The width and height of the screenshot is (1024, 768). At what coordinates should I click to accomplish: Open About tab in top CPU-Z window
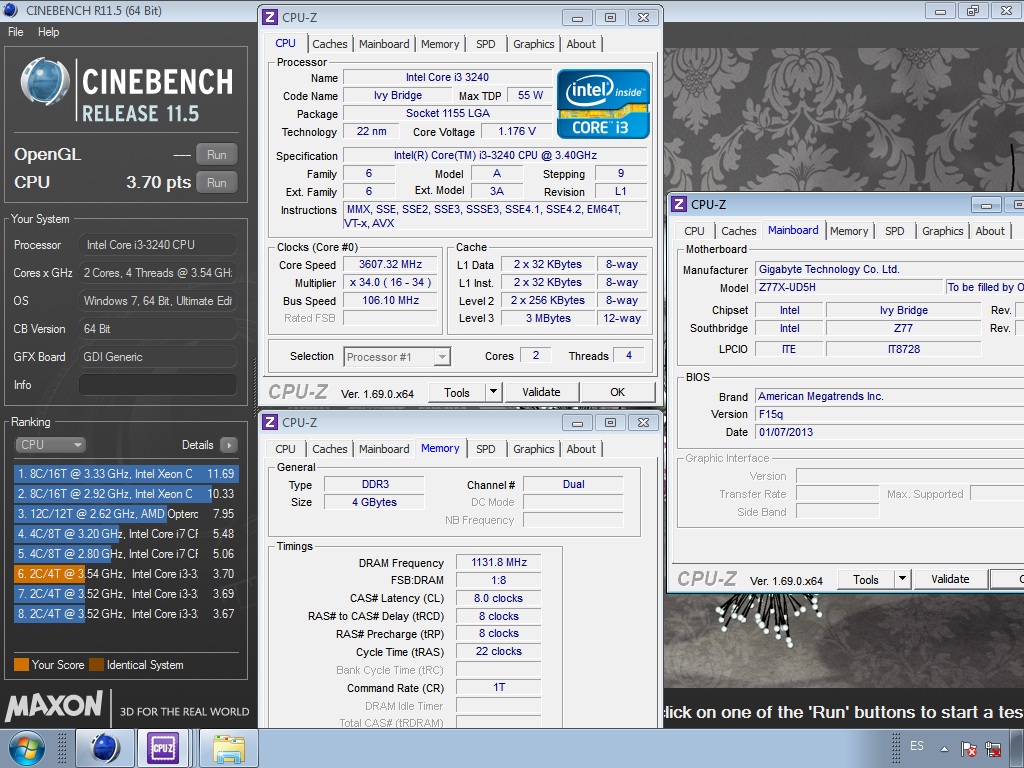tap(581, 44)
